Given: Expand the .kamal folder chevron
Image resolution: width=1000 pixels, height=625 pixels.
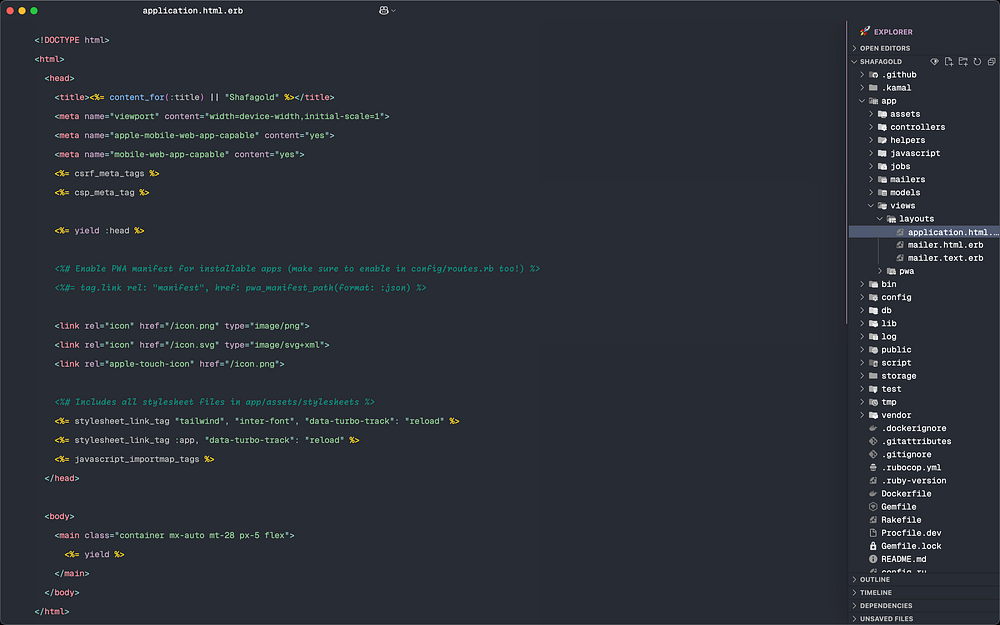Looking at the screenshot, I should click(x=862, y=88).
